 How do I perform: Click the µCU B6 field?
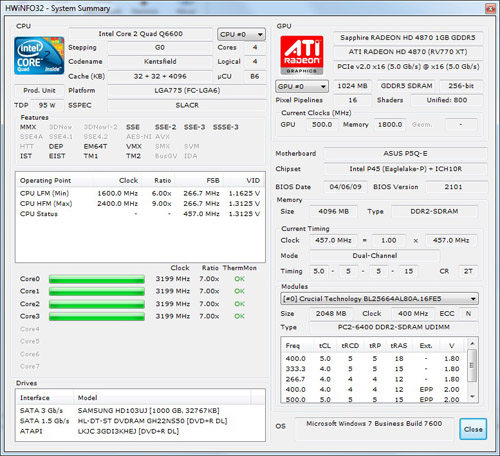coord(255,76)
